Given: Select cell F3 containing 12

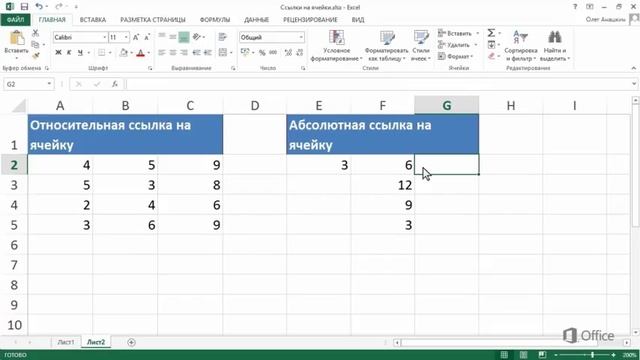Looking at the screenshot, I should pyautogui.click(x=382, y=185).
